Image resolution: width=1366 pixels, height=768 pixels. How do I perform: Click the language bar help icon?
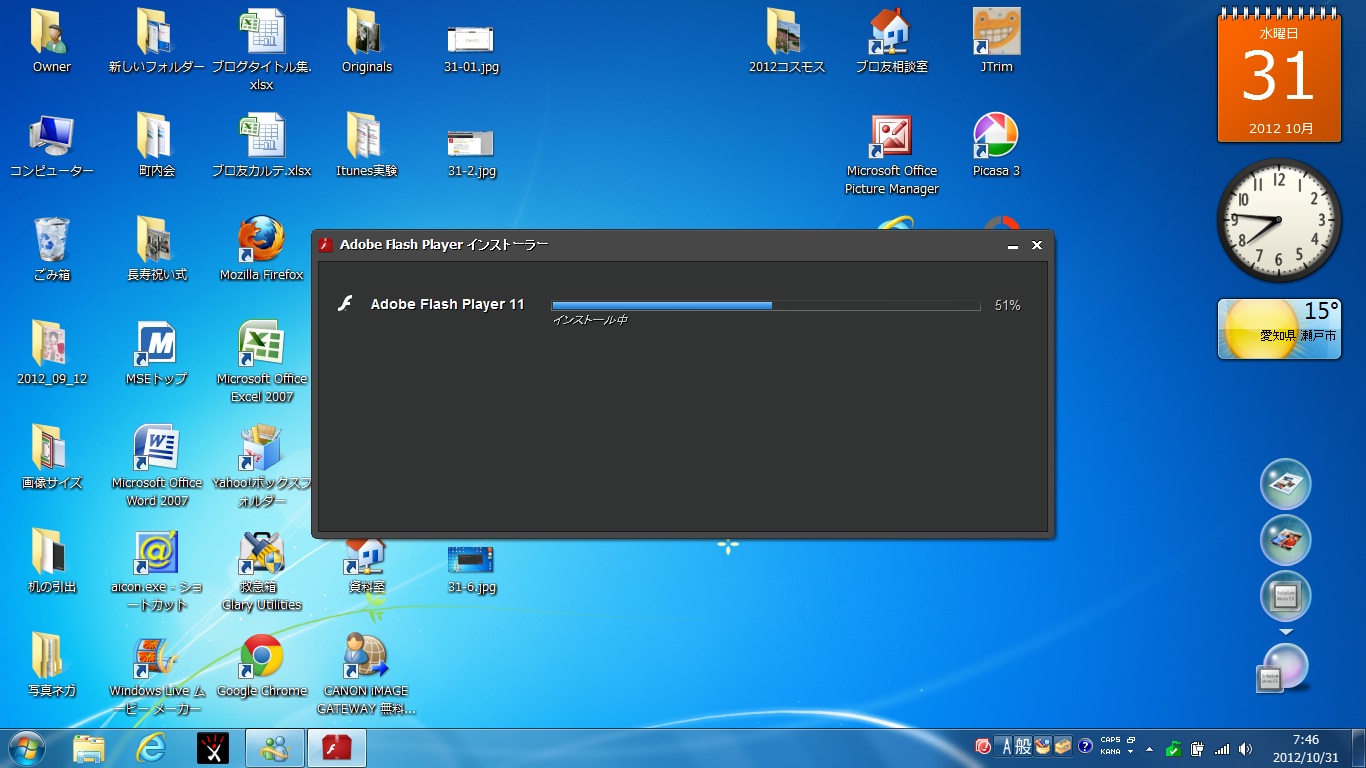tap(1085, 747)
